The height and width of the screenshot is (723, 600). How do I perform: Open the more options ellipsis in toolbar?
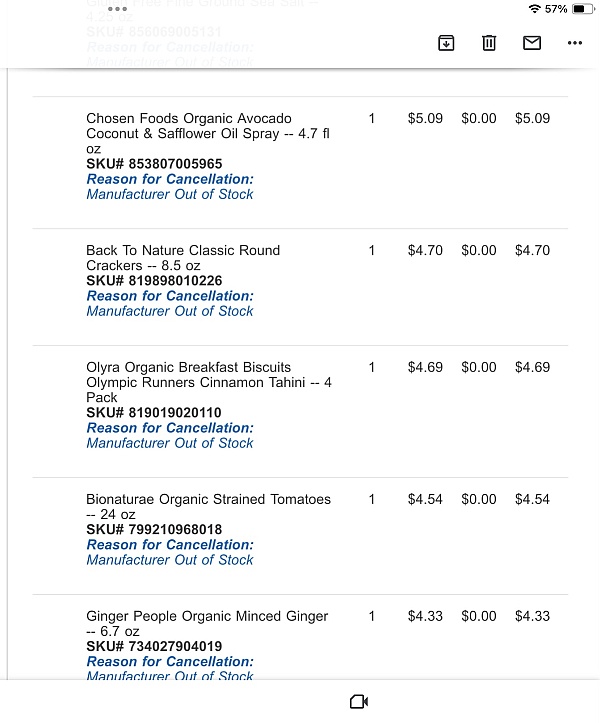(x=575, y=43)
